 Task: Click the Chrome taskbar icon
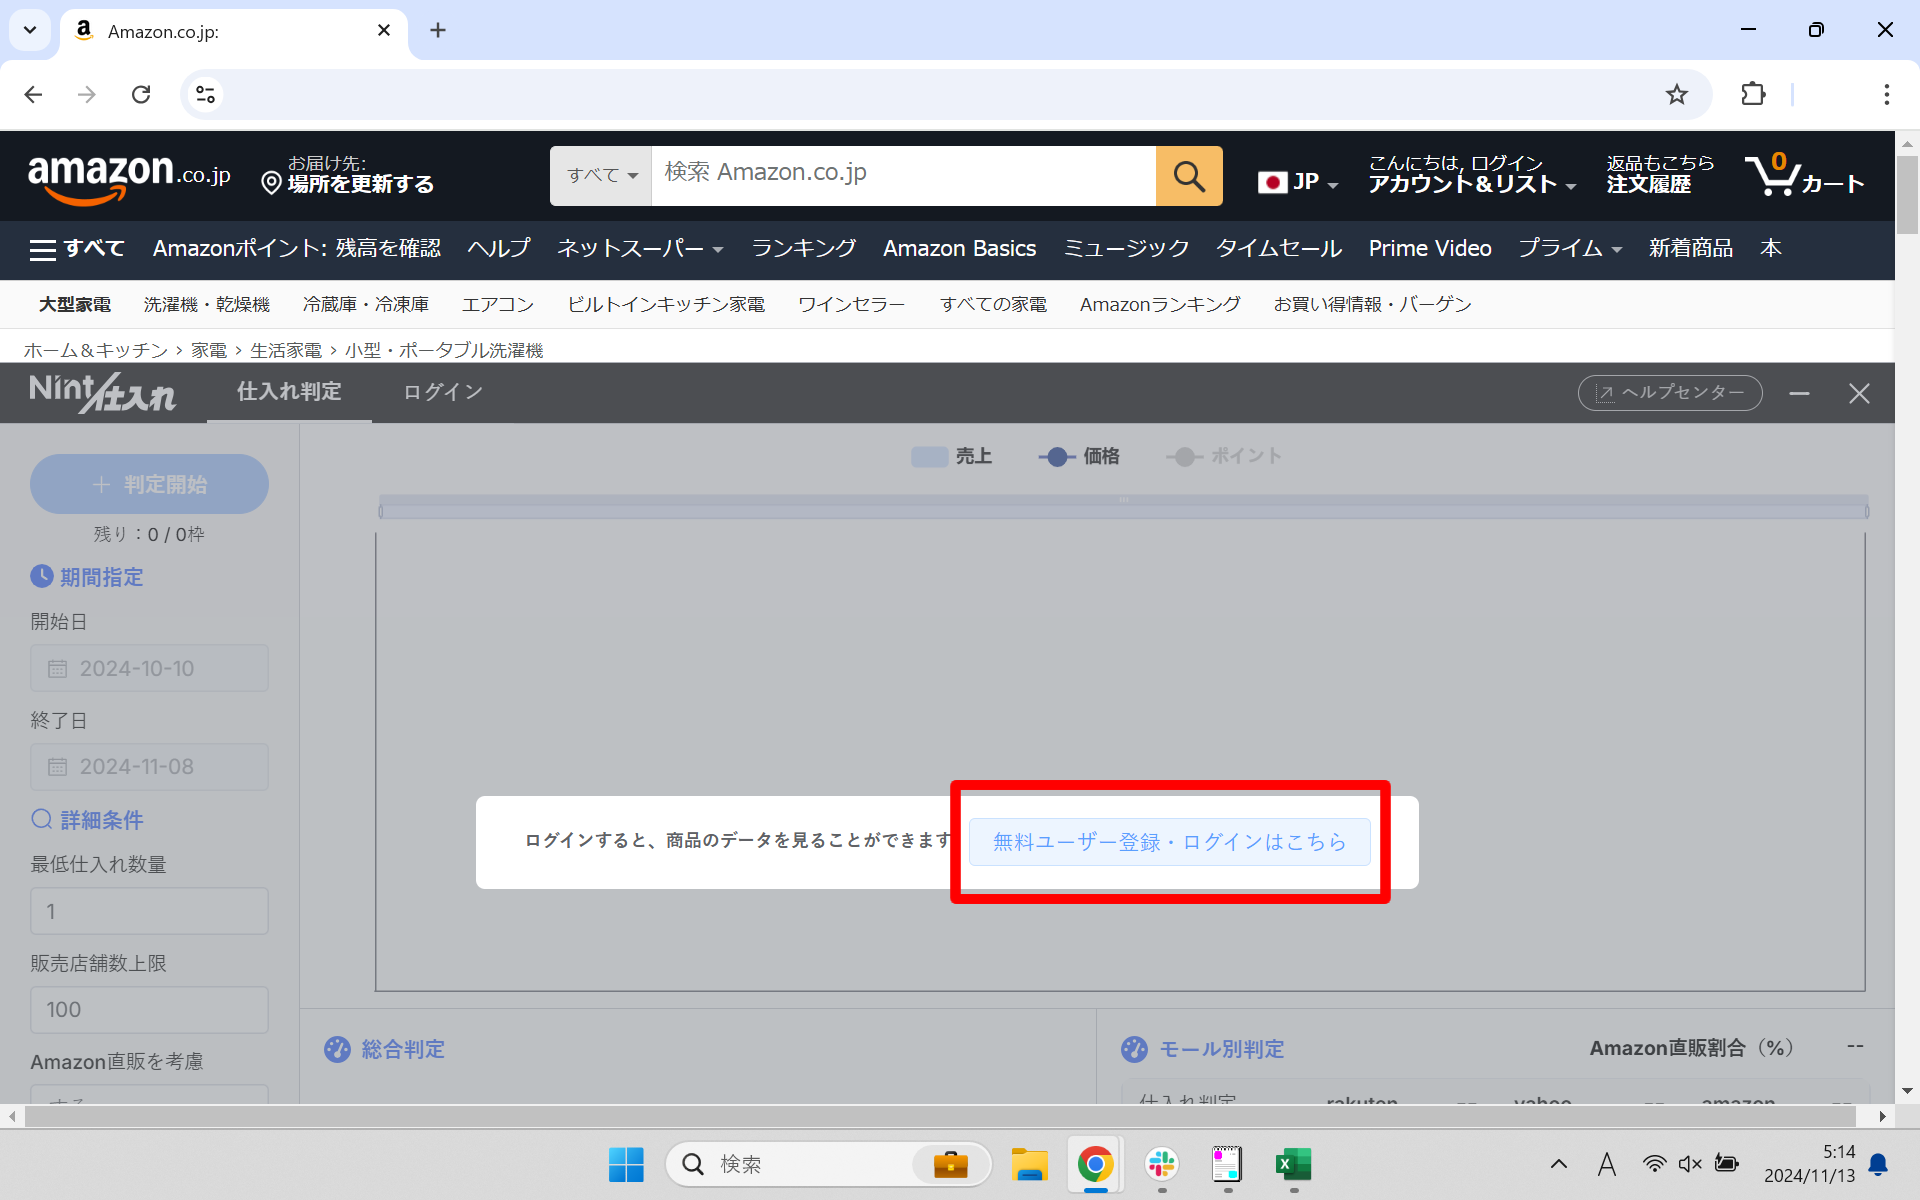[1095, 1164]
